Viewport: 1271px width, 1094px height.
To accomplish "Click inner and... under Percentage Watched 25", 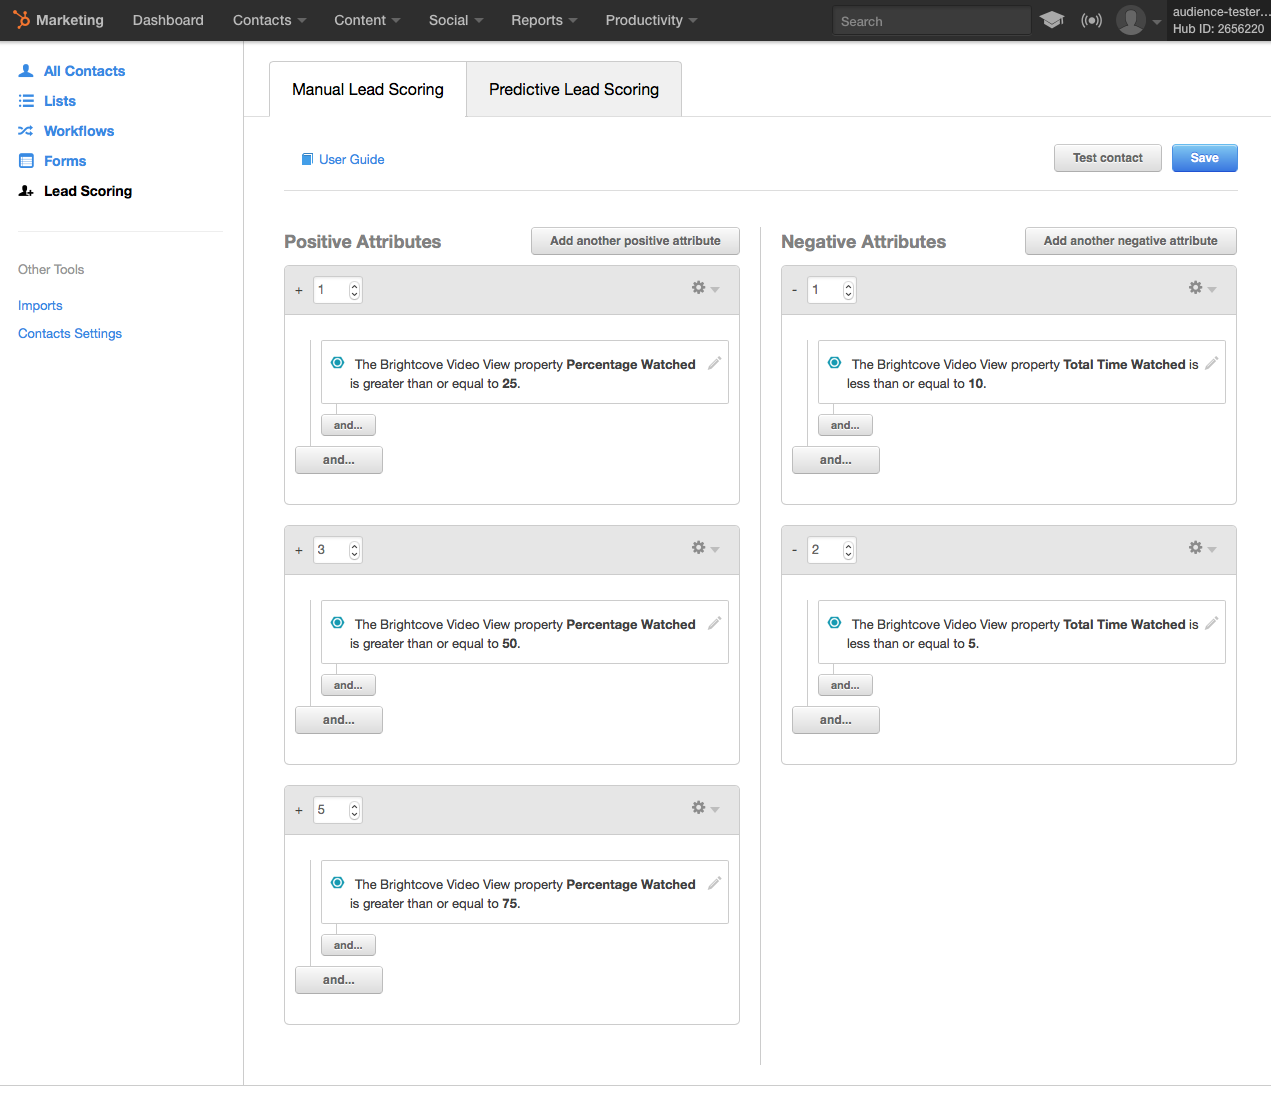I will point(348,425).
